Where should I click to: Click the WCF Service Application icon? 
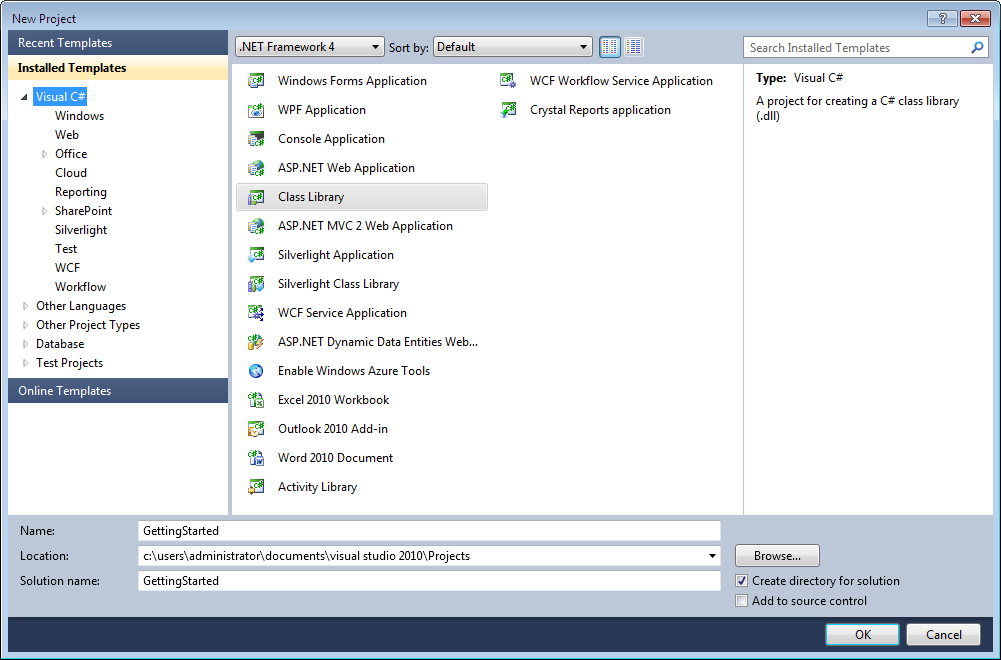(x=256, y=313)
